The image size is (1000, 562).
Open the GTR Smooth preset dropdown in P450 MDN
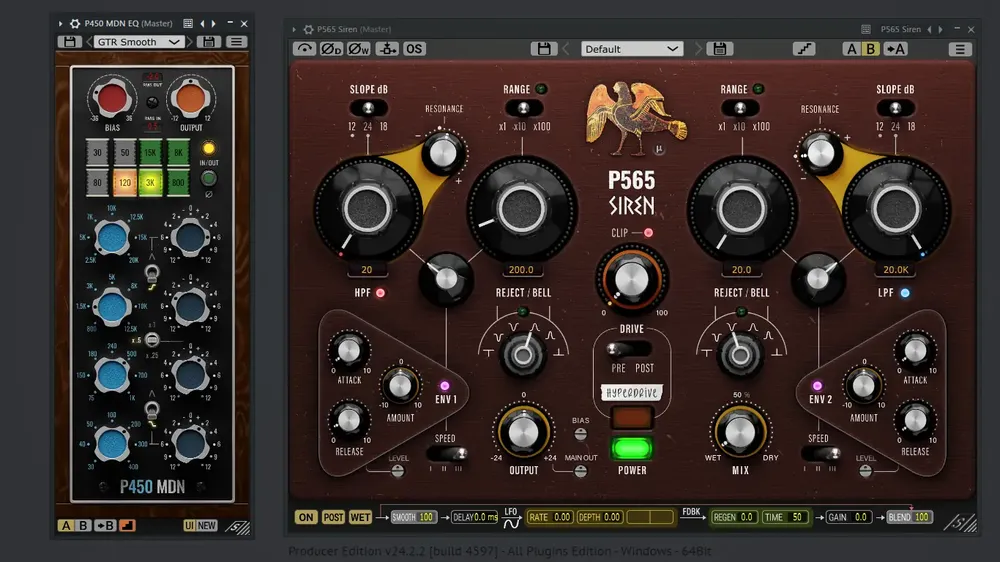[x=139, y=42]
